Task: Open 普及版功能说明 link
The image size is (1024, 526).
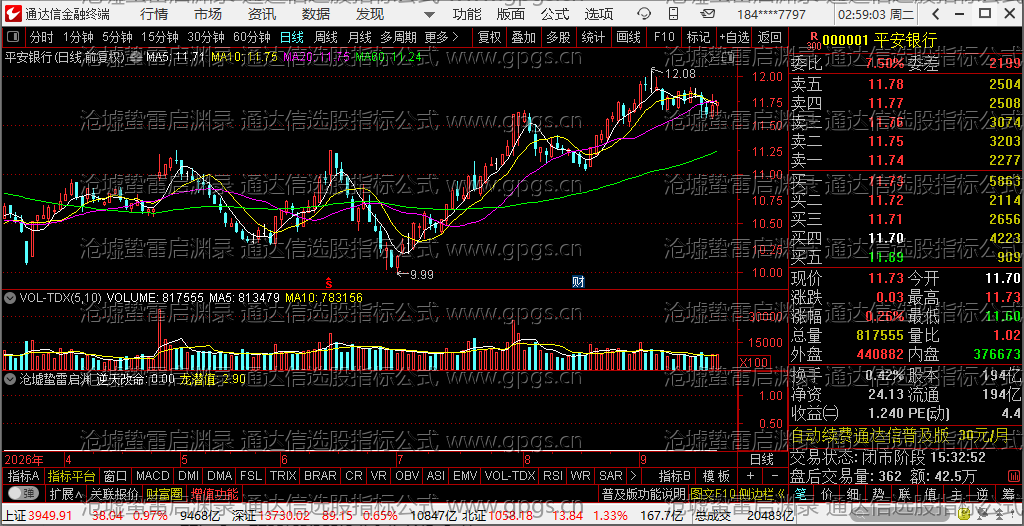Action: tap(643, 493)
